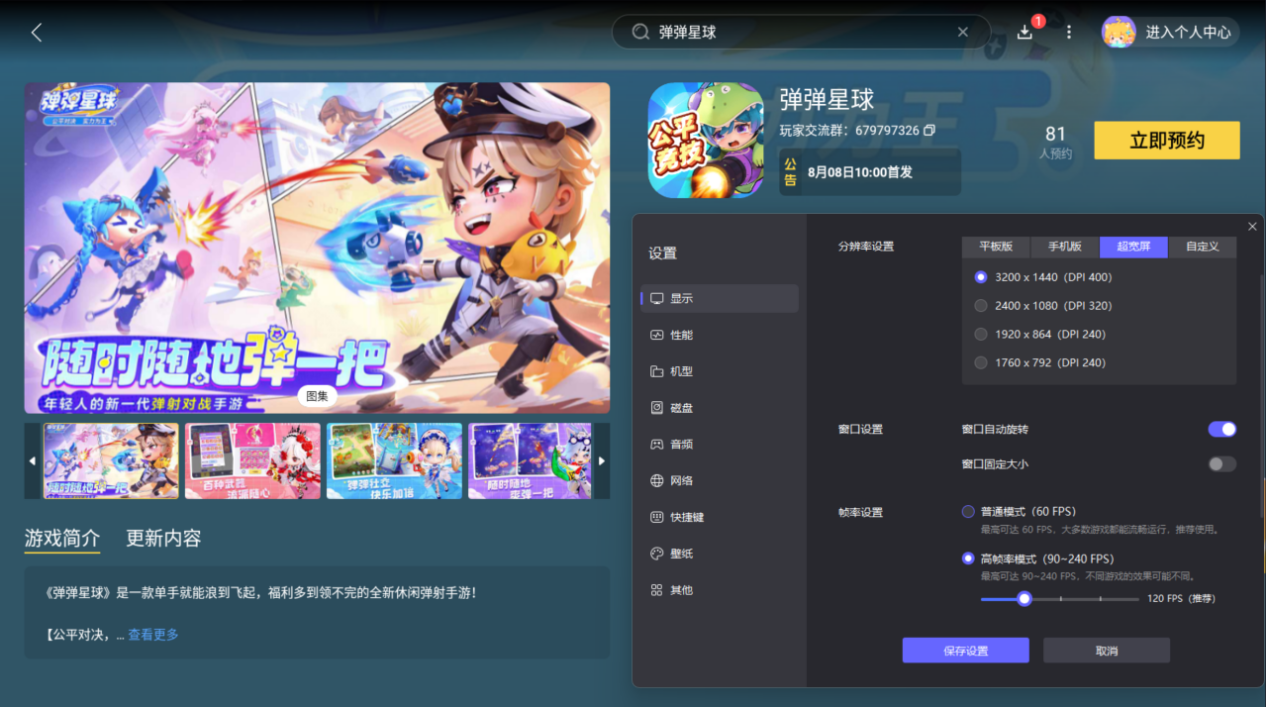1266x707 pixels.
Task: Open the three-dot more menu
Action: pyautogui.click(x=1069, y=32)
